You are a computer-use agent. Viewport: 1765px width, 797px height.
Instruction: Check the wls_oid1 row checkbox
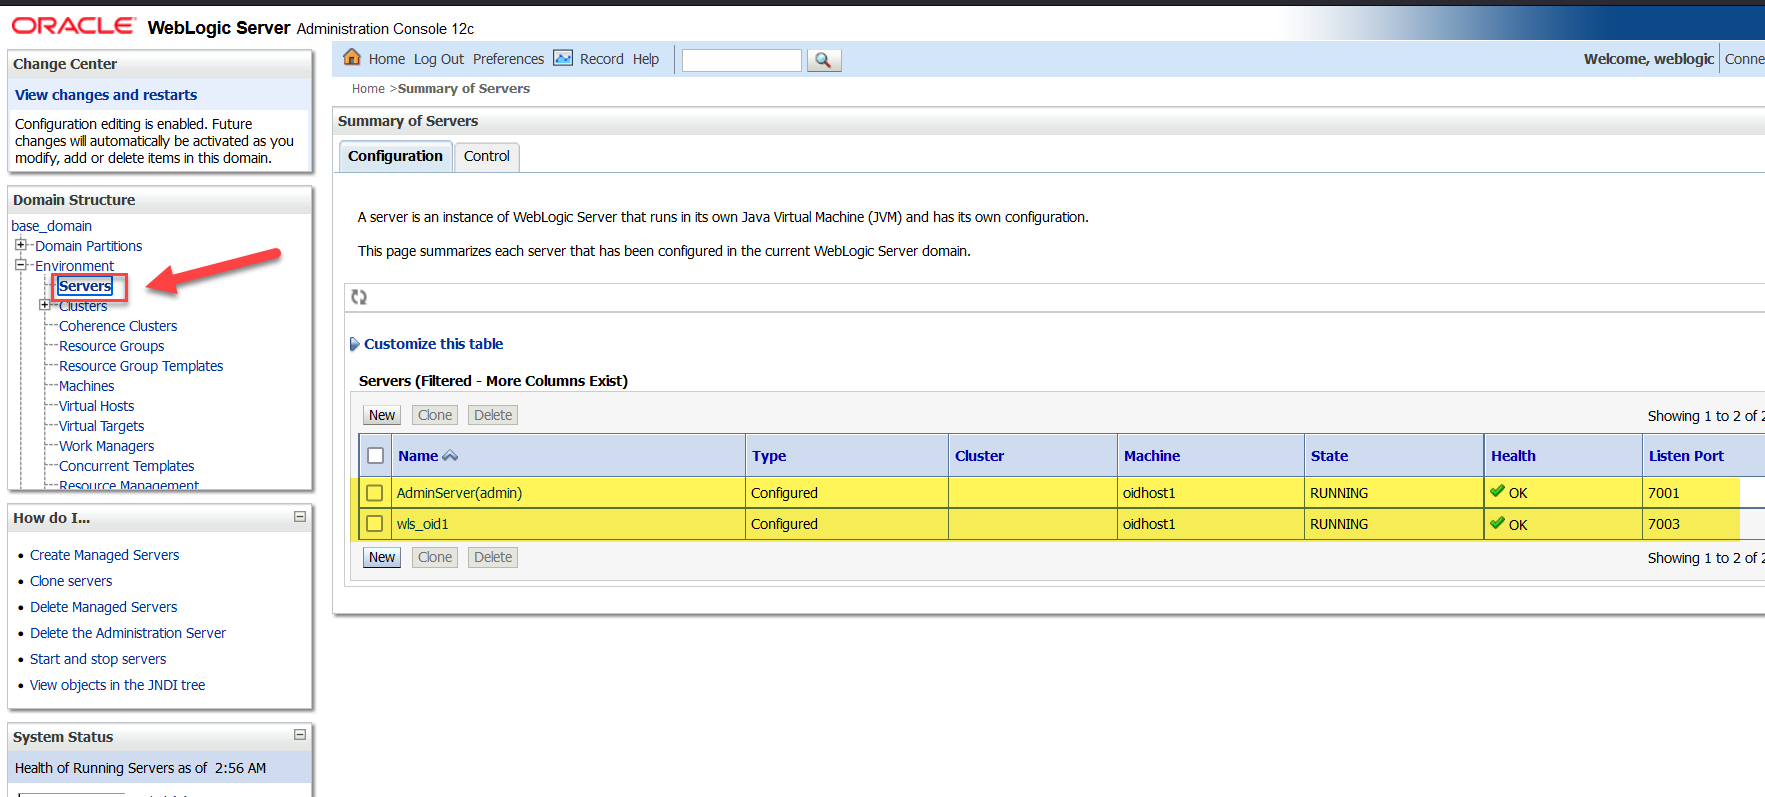pos(375,524)
